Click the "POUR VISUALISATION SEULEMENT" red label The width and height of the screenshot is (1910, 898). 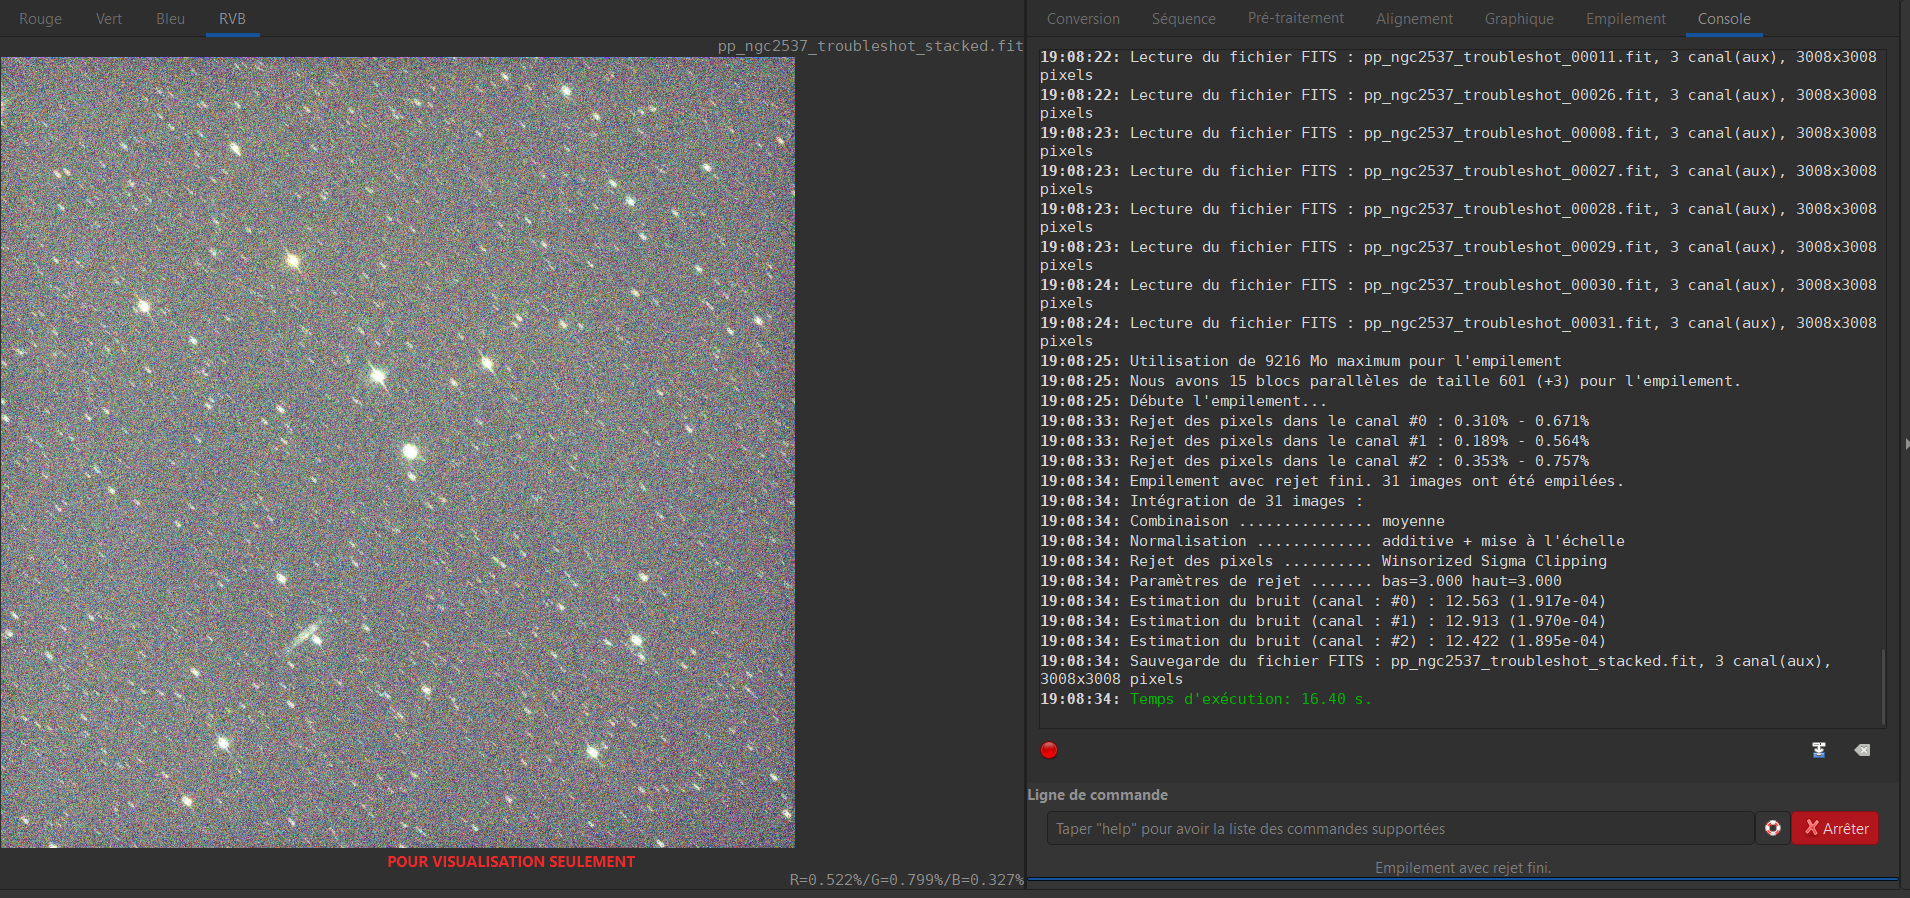511,861
